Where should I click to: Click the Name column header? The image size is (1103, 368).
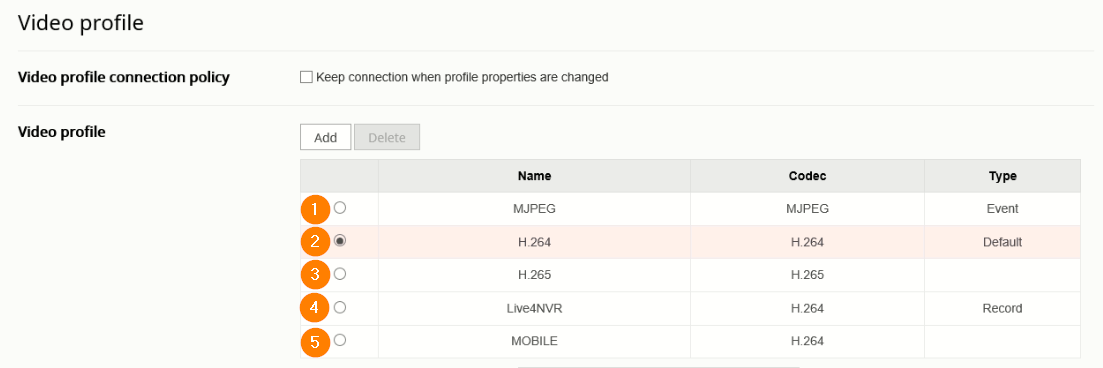click(534, 176)
